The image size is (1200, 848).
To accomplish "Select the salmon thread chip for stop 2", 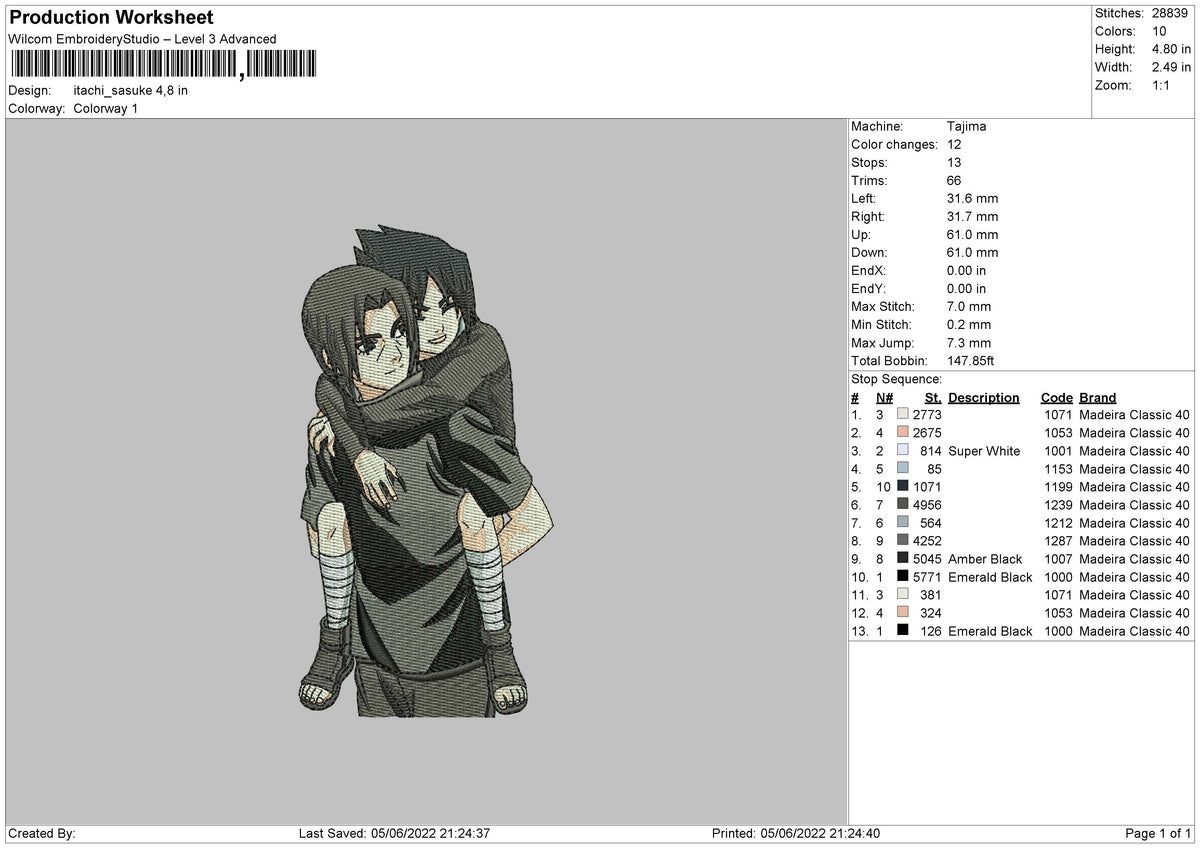I will 905,432.
